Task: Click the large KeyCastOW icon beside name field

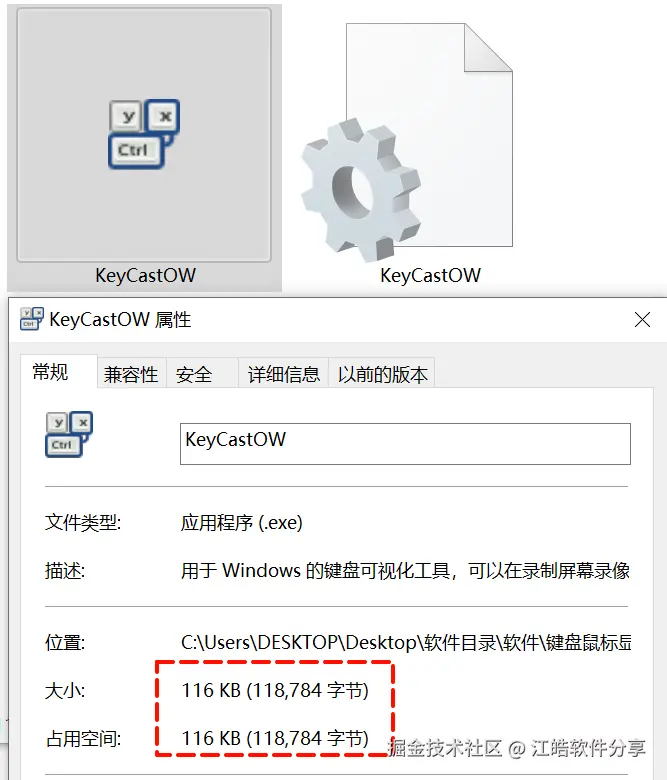Action: point(69,434)
